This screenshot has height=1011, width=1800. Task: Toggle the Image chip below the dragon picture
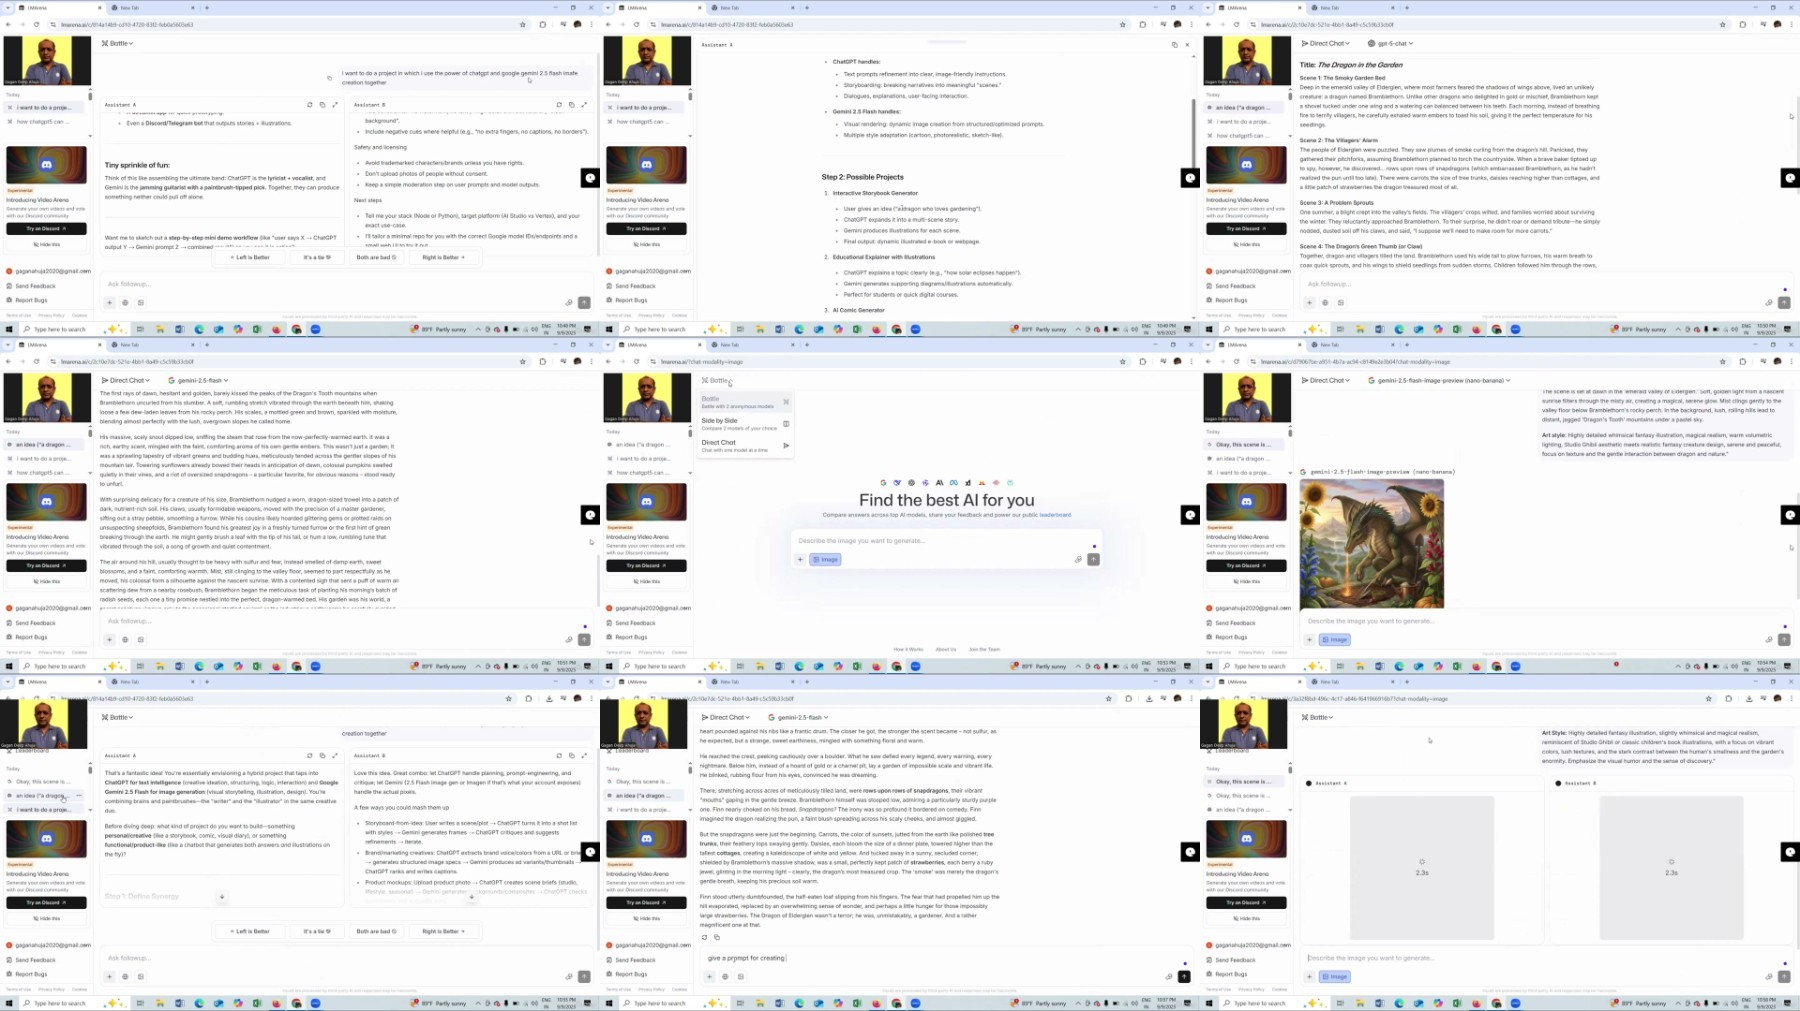[1335, 639]
